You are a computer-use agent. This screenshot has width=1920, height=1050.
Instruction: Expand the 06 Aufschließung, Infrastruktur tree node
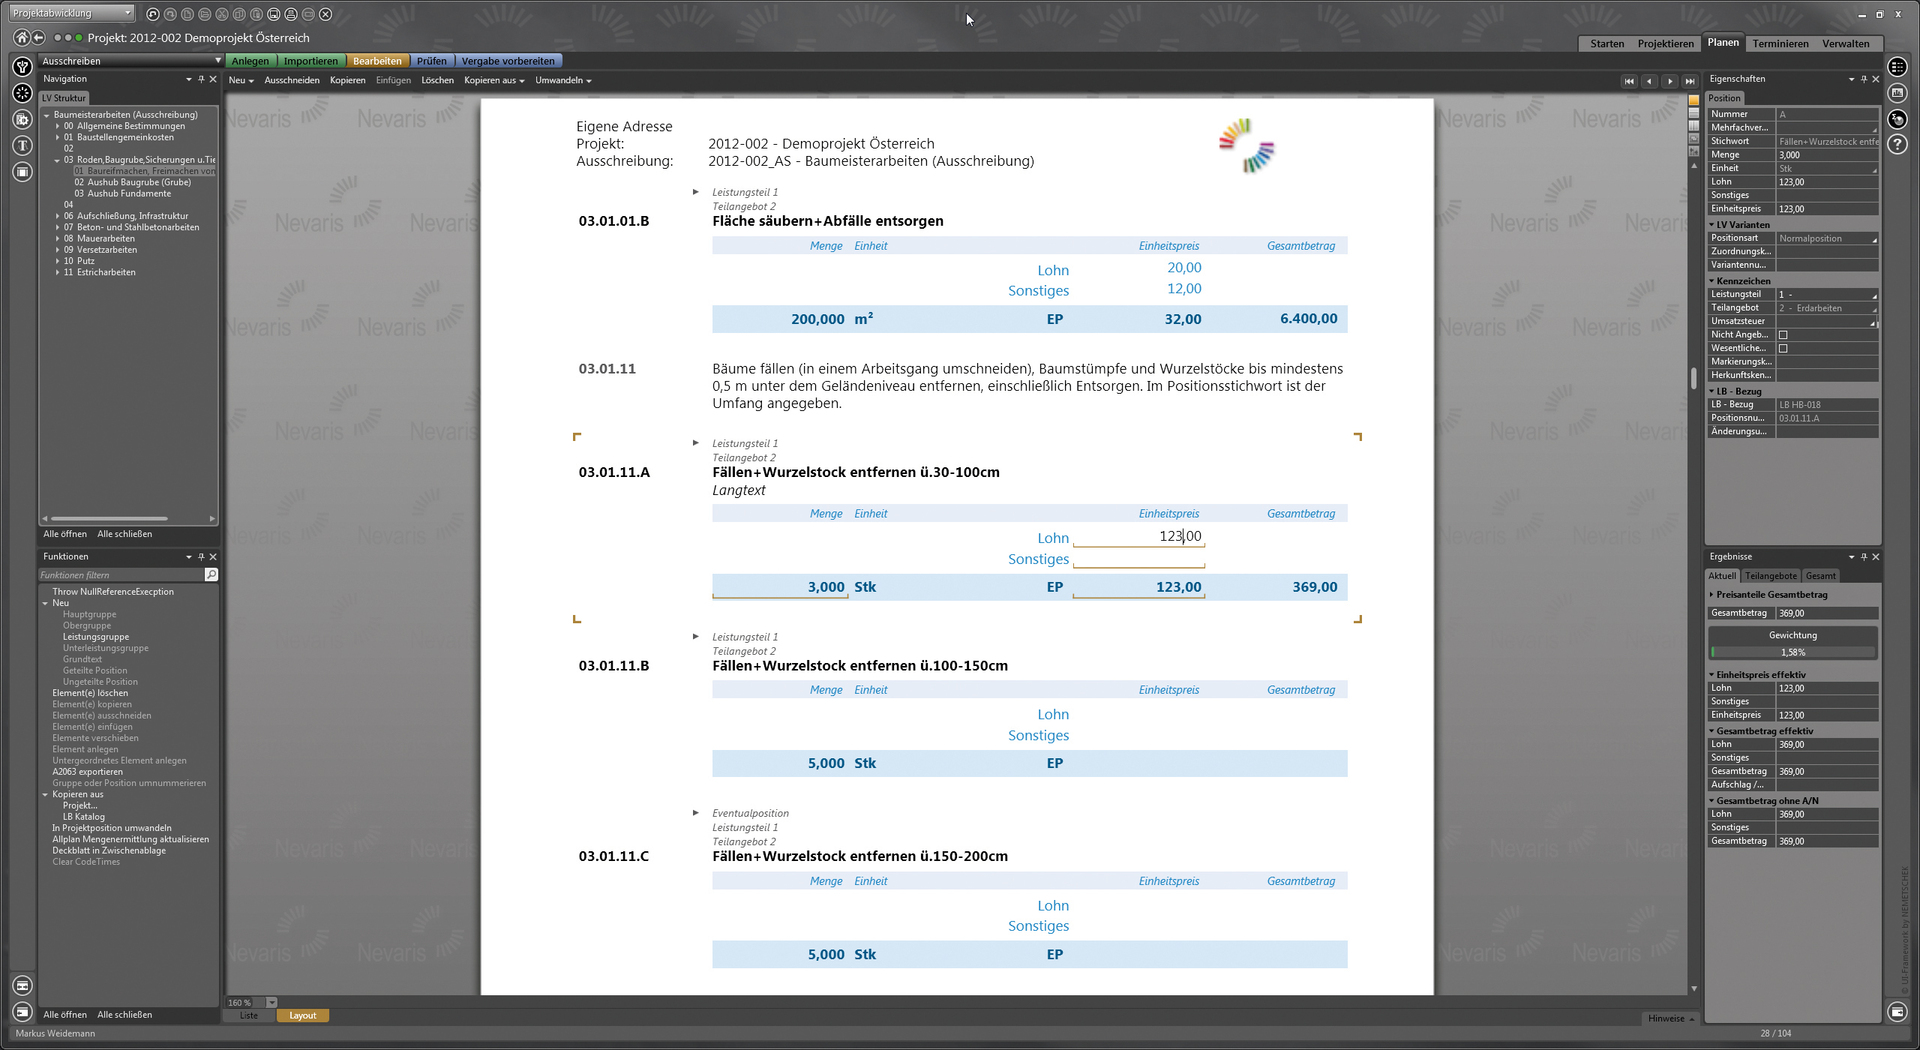coord(57,216)
